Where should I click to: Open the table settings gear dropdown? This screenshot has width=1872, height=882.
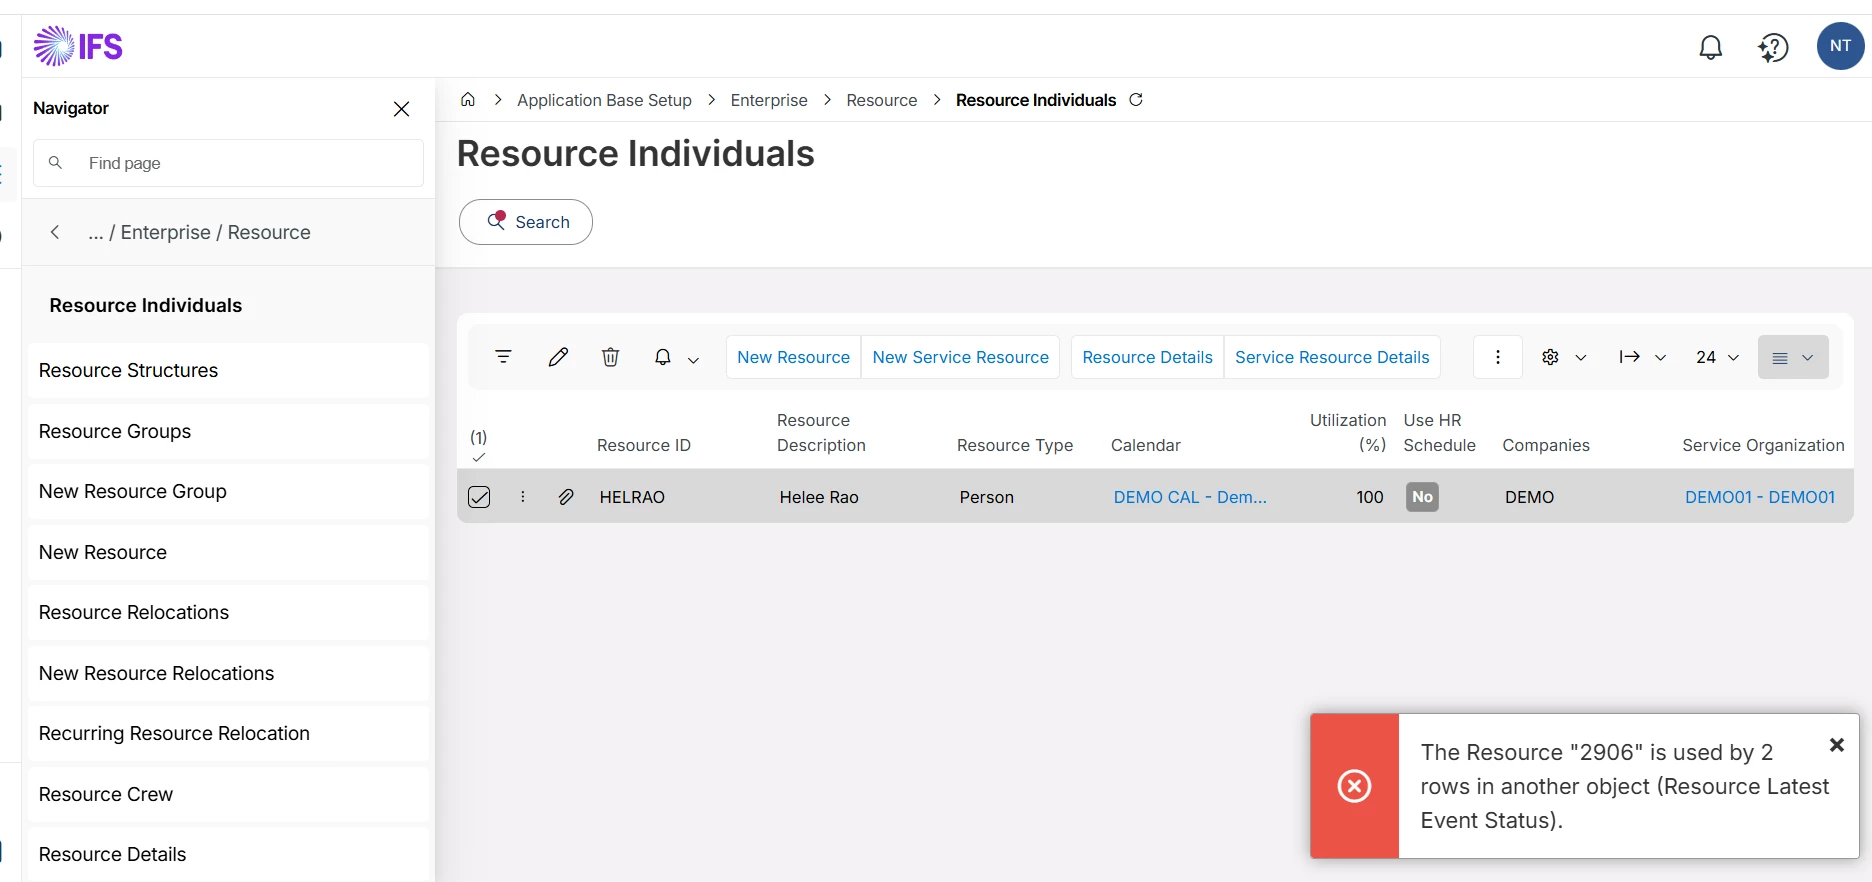[1564, 357]
